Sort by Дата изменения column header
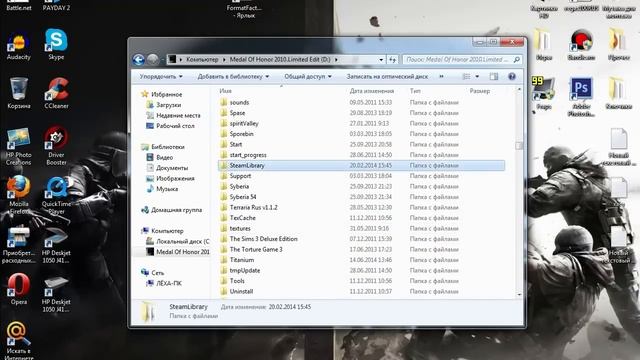Image resolution: width=640 pixels, height=360 pixels. click(371, 91)
